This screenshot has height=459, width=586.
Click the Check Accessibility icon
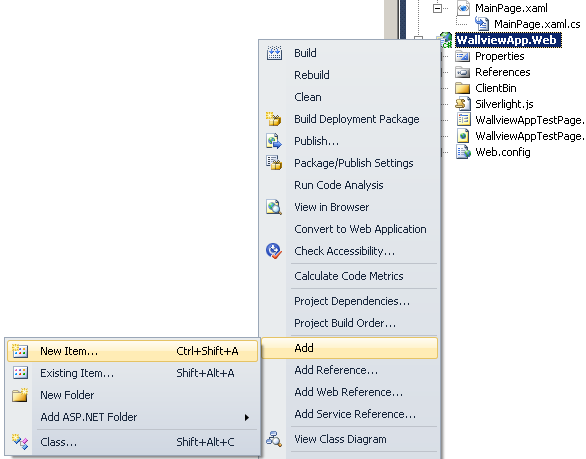pos(274,251)
